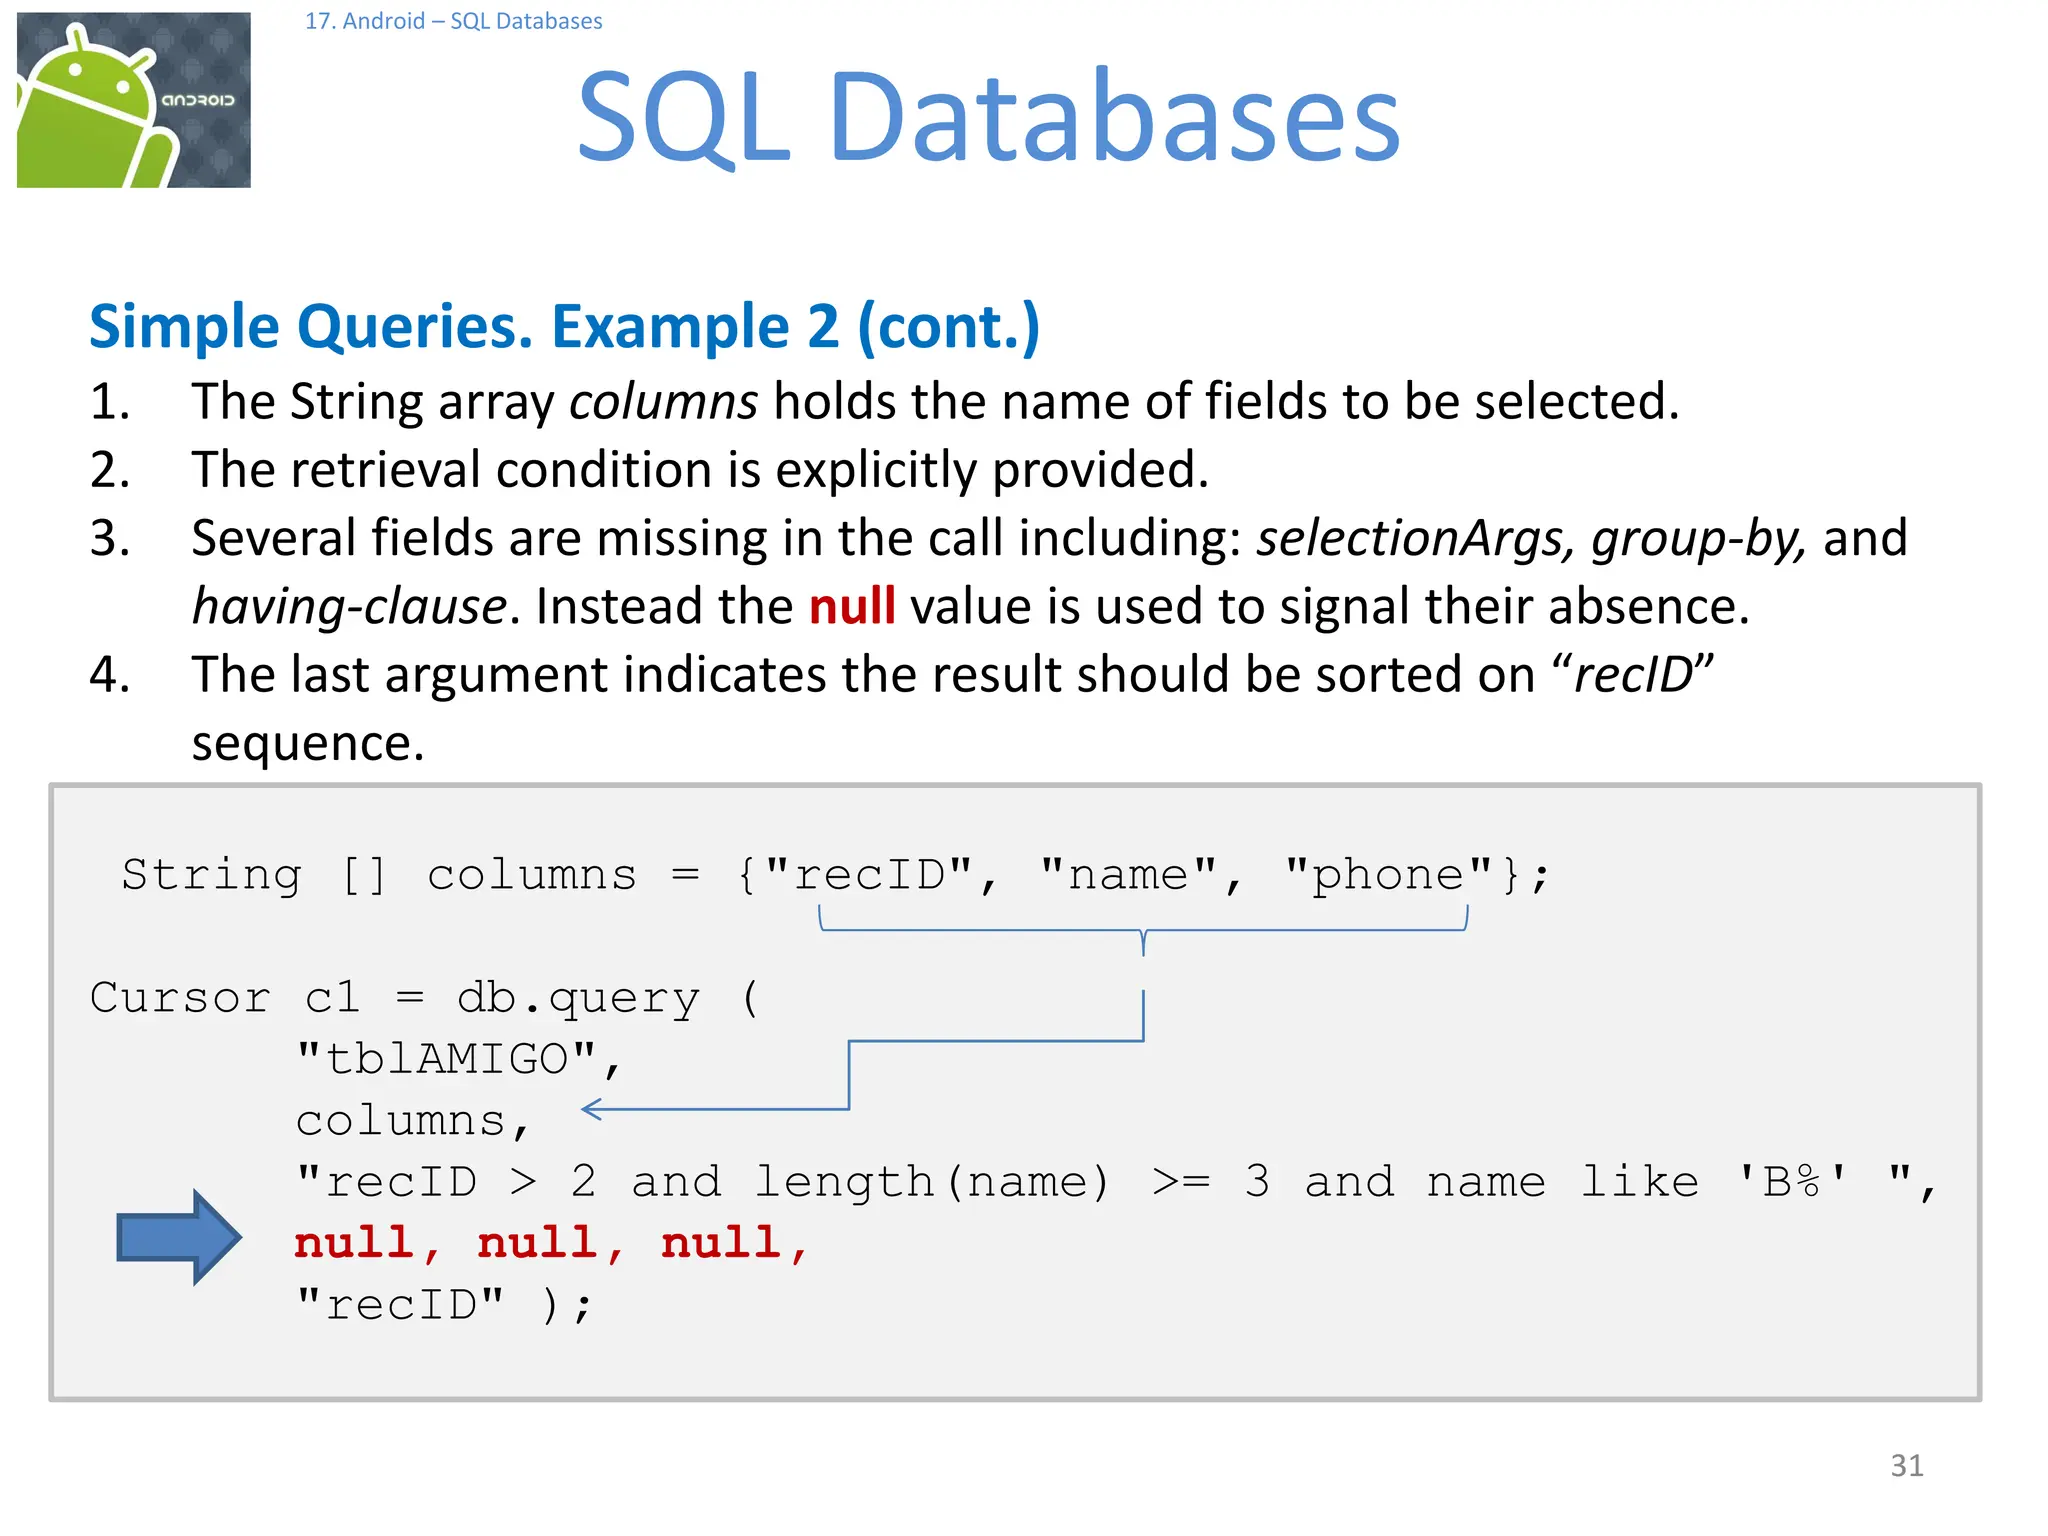
Task: Click the red 'null' word in point 3
Action: pyautogui.click(x=852, y=607)
